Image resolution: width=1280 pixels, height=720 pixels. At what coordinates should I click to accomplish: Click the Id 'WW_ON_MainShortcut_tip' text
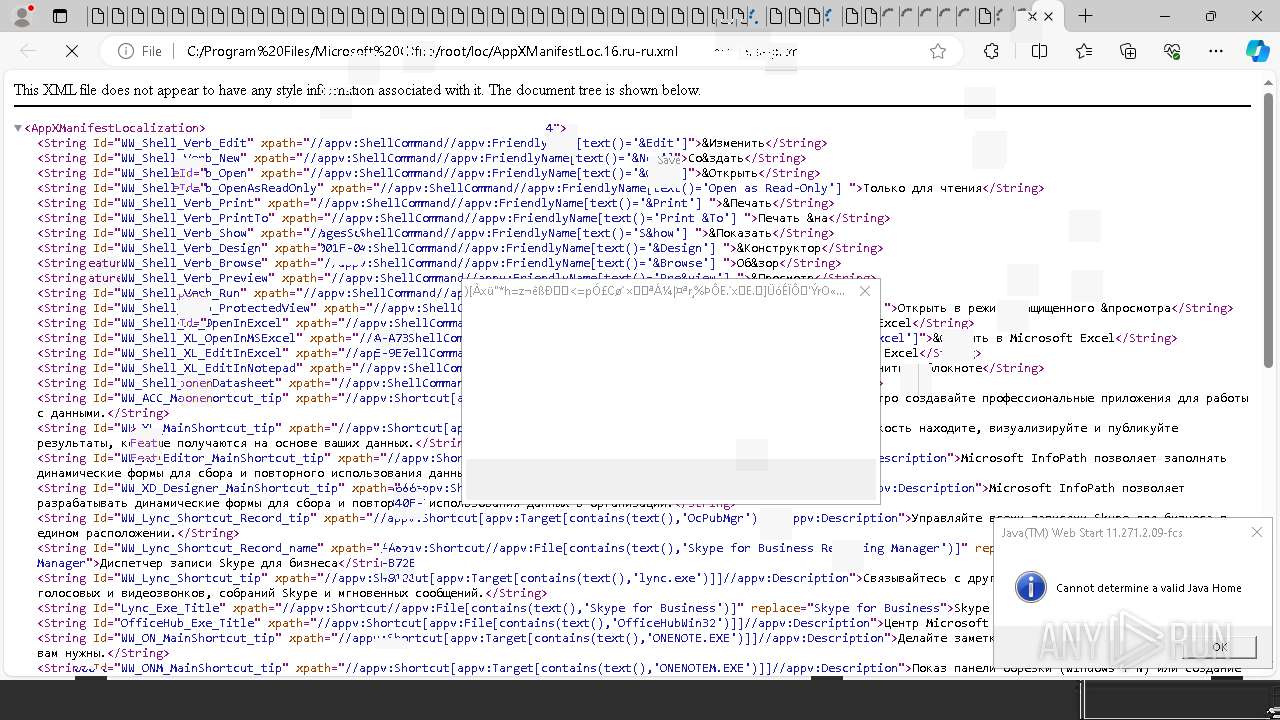pyautogui.click(x=198, y=638)
